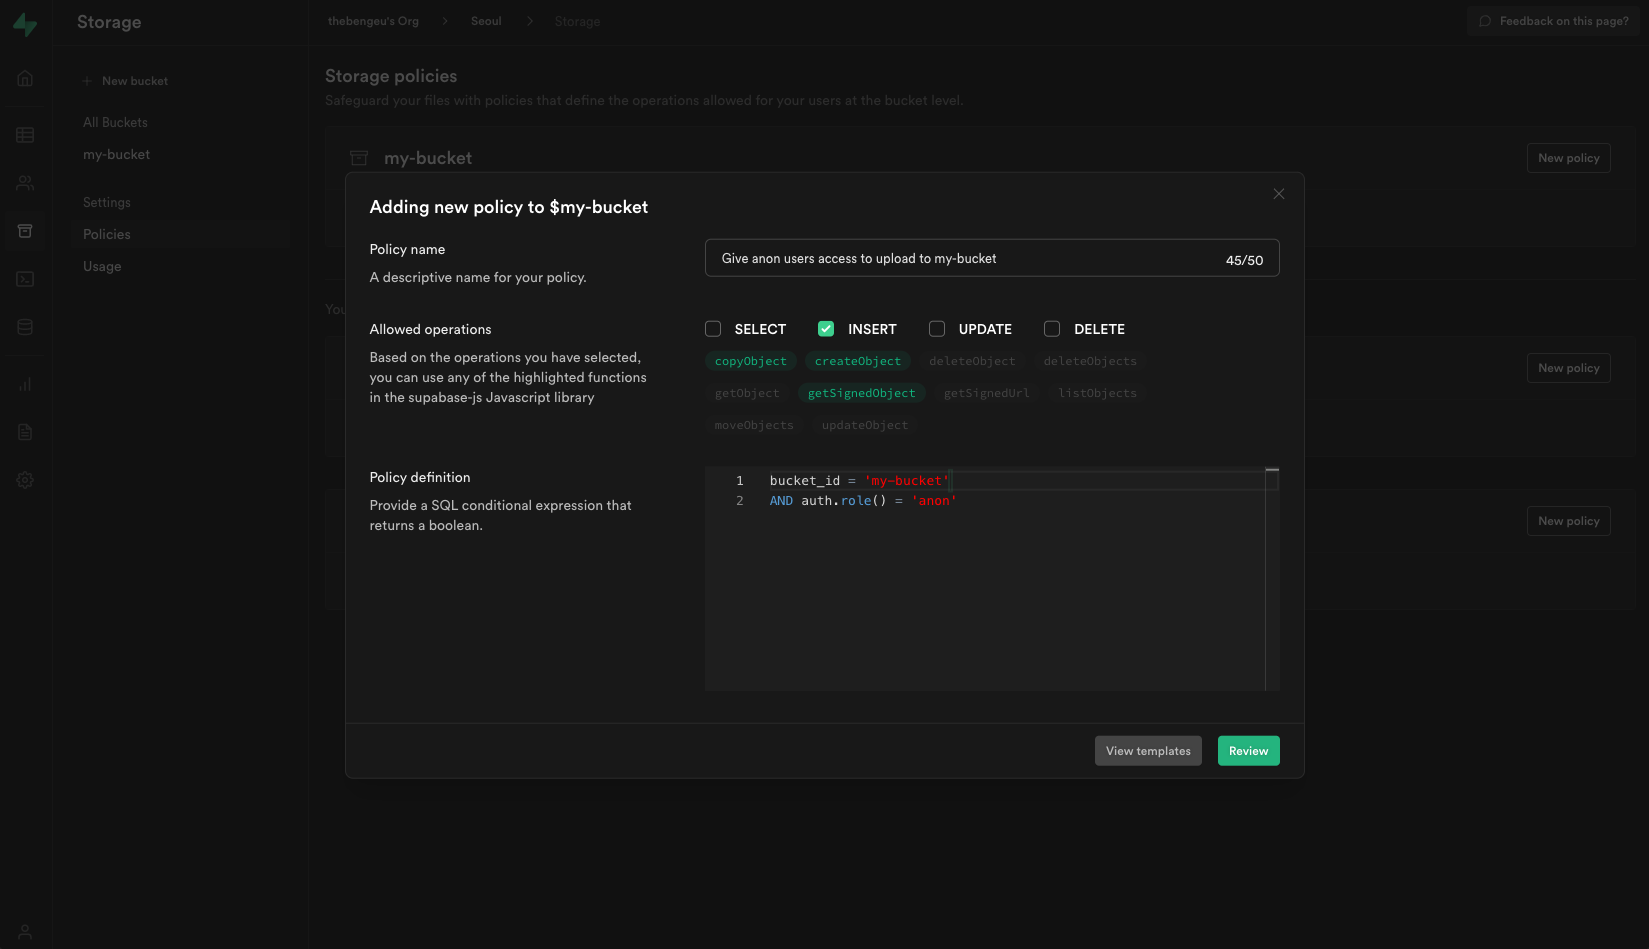Open View templates
This screenshot has height=949, width=1649.
[1147, 750]
